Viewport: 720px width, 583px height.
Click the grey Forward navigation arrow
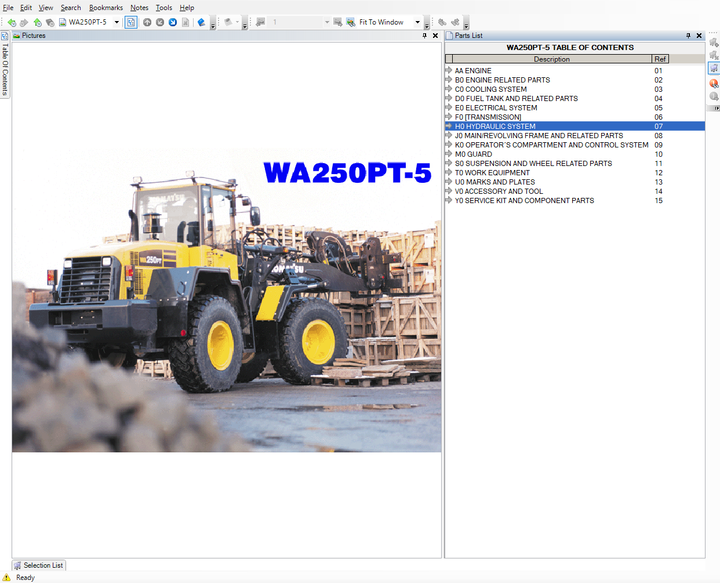[24, 22]
